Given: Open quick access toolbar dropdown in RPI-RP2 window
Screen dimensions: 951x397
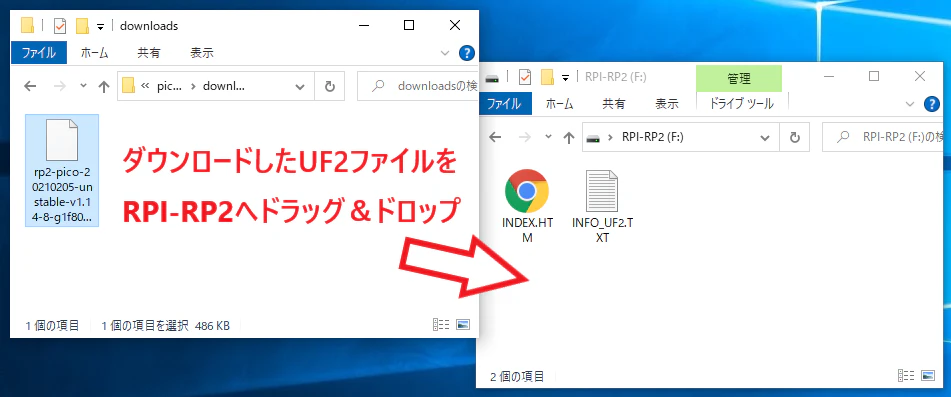Looking at the screenshot, I should click(x=566, y=78).
